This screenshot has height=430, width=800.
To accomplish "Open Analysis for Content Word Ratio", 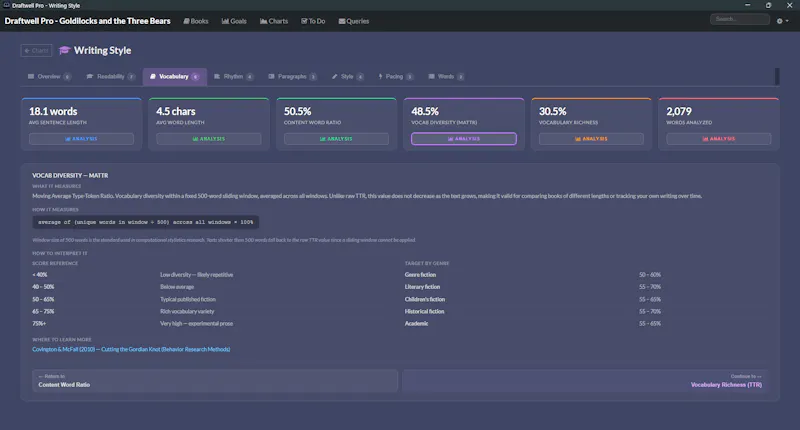I will (x=336, y=139).
